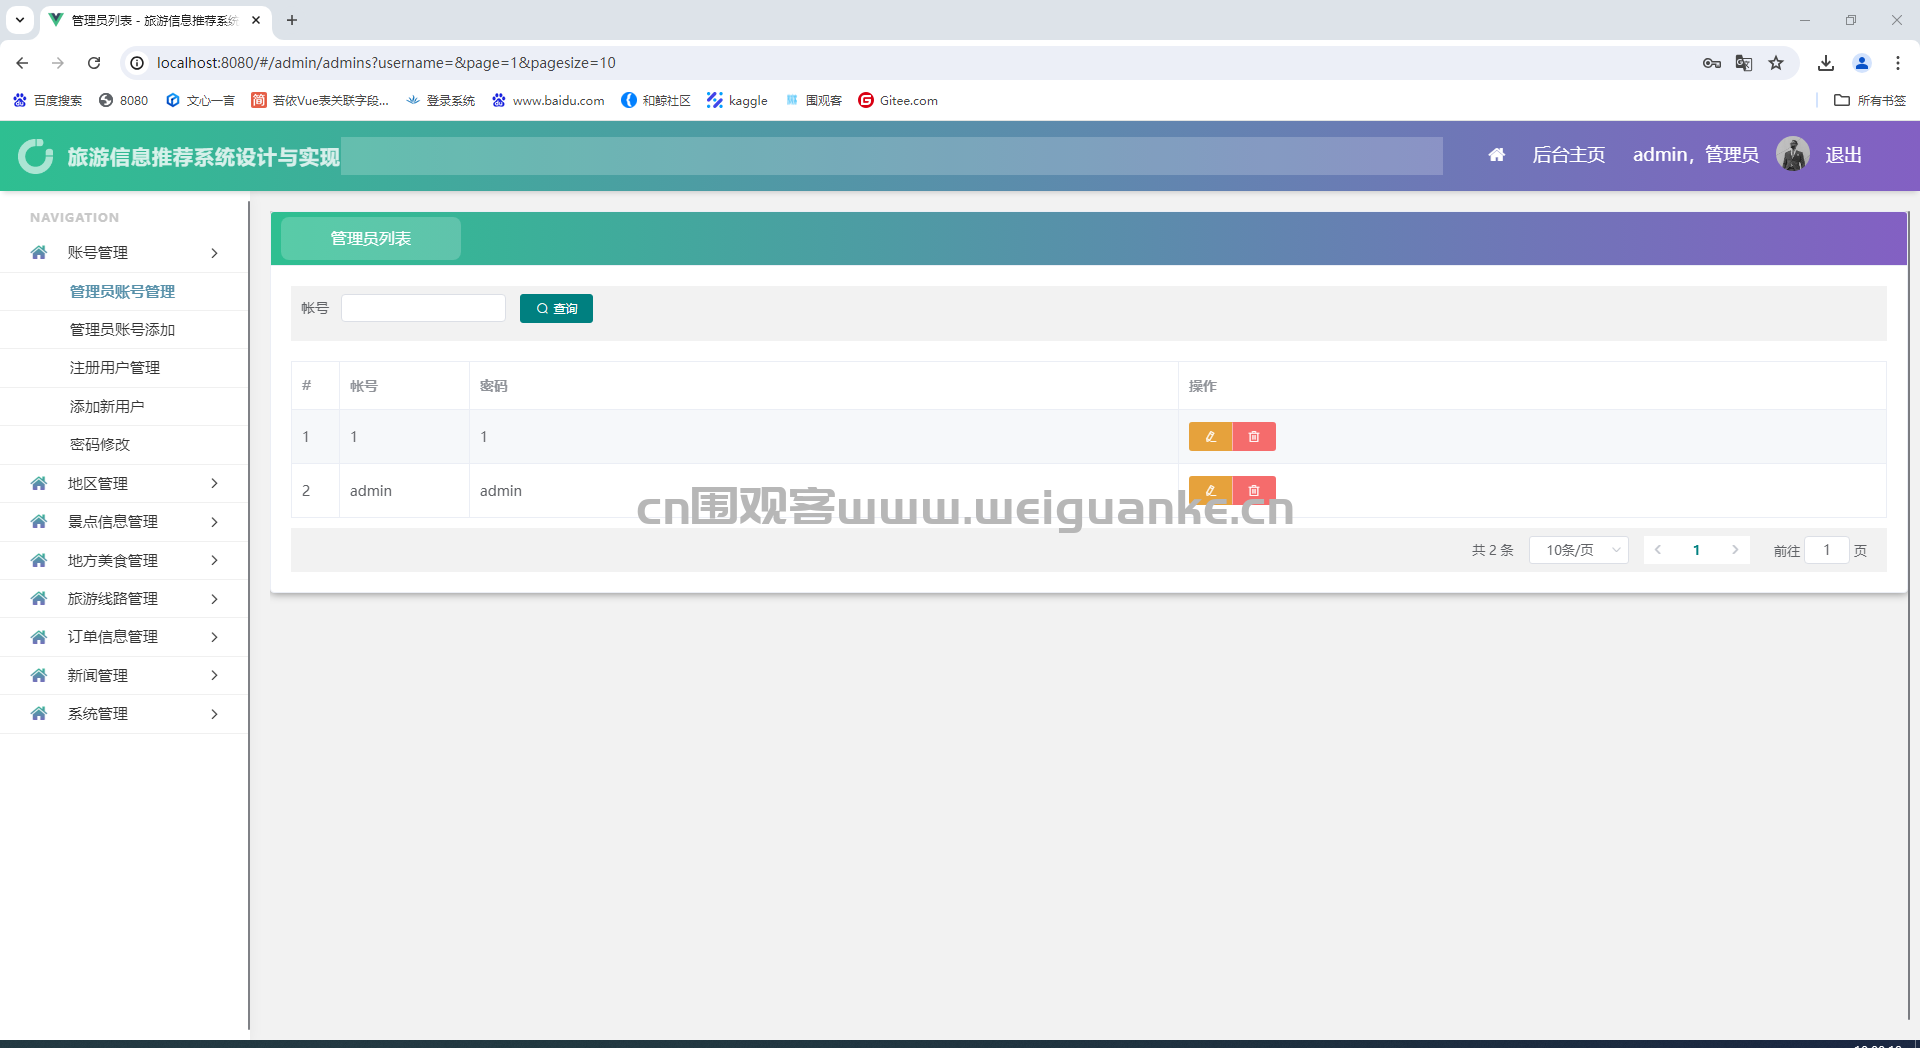Bookmark this page with the star icon
This screenshot has width=1920, height=1048.
[x=1776, y=63]
